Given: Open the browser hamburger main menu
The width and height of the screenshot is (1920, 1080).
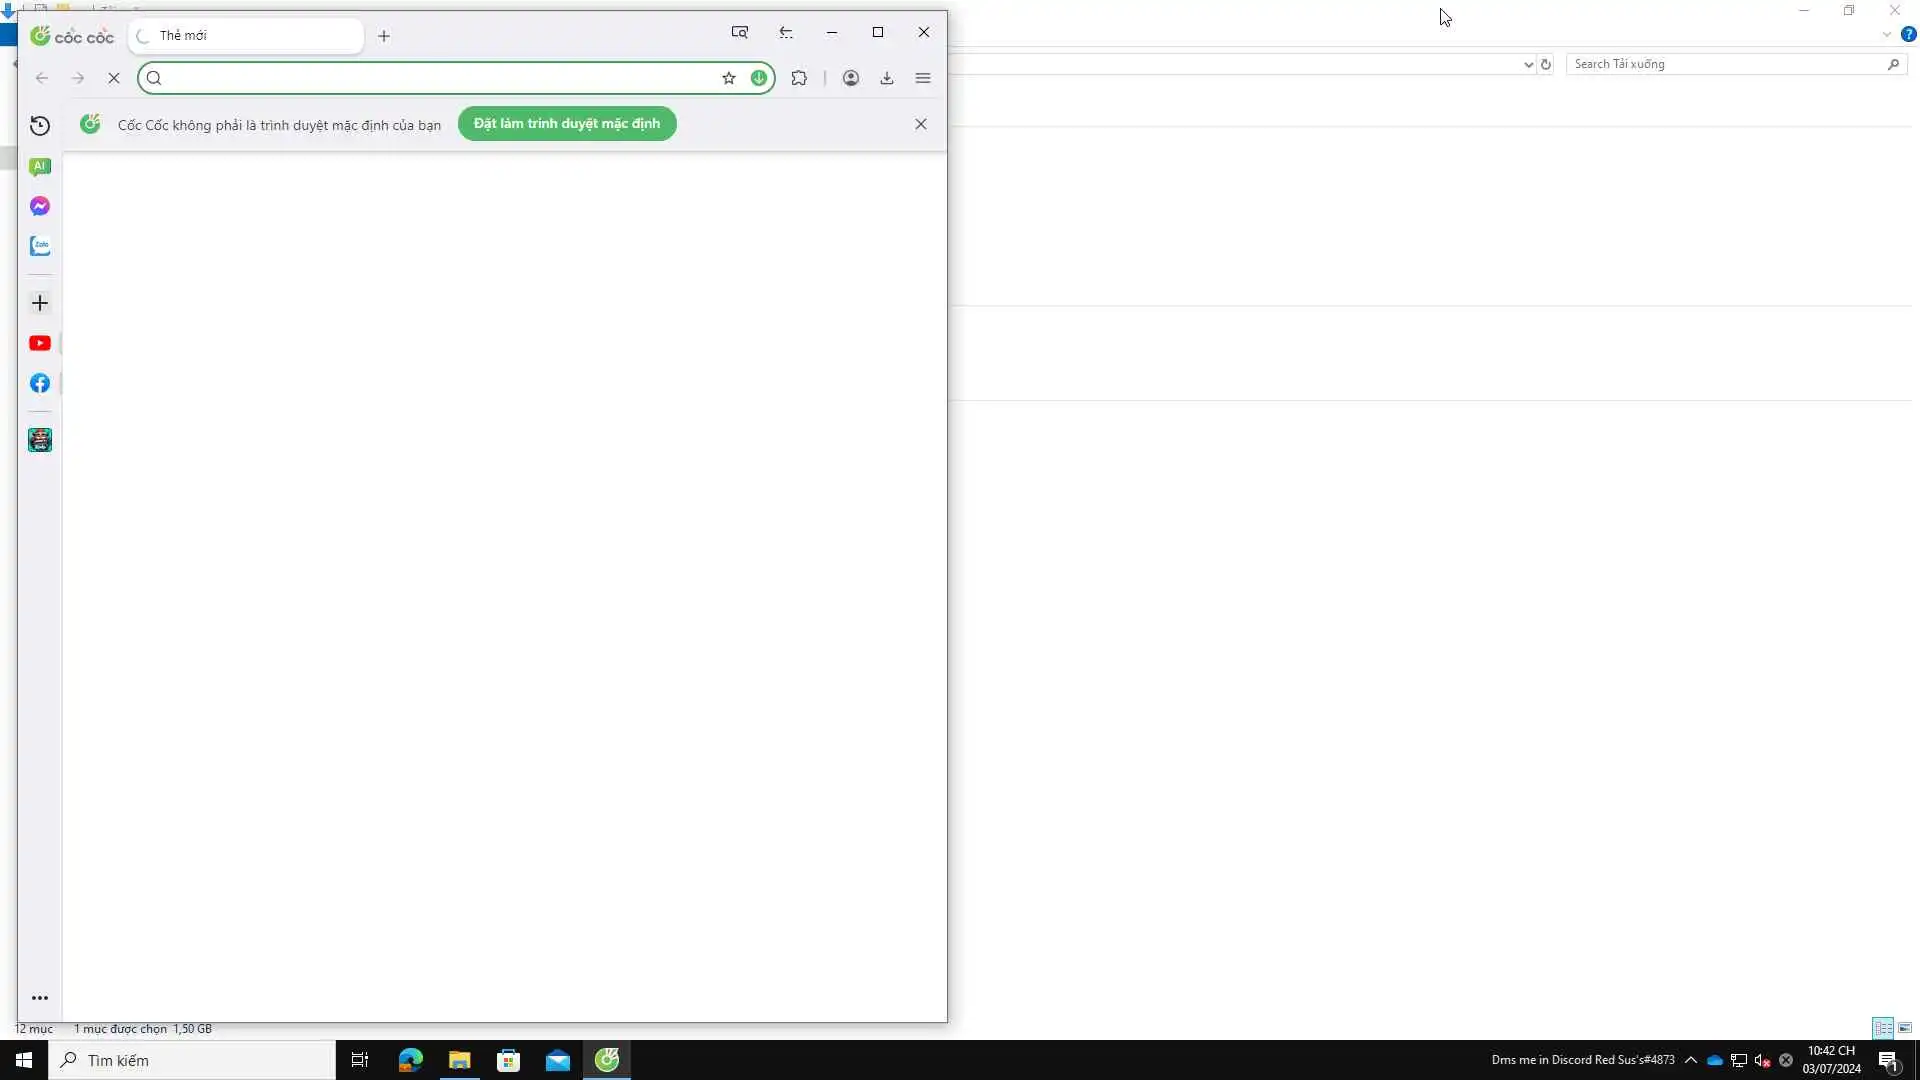Looking at the screenshot, I should click(x=923, y=78).
